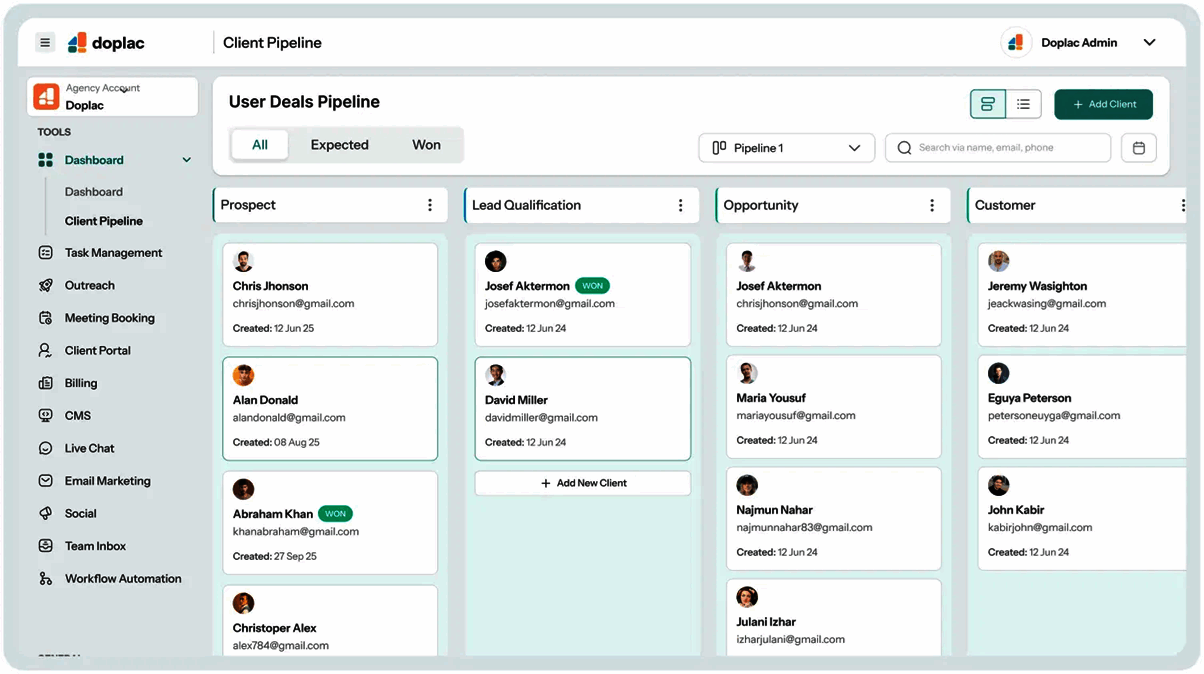This screenshot has height=674, width=1204.
Task: Open Task Management from sidebar
Action: [113, 253]
